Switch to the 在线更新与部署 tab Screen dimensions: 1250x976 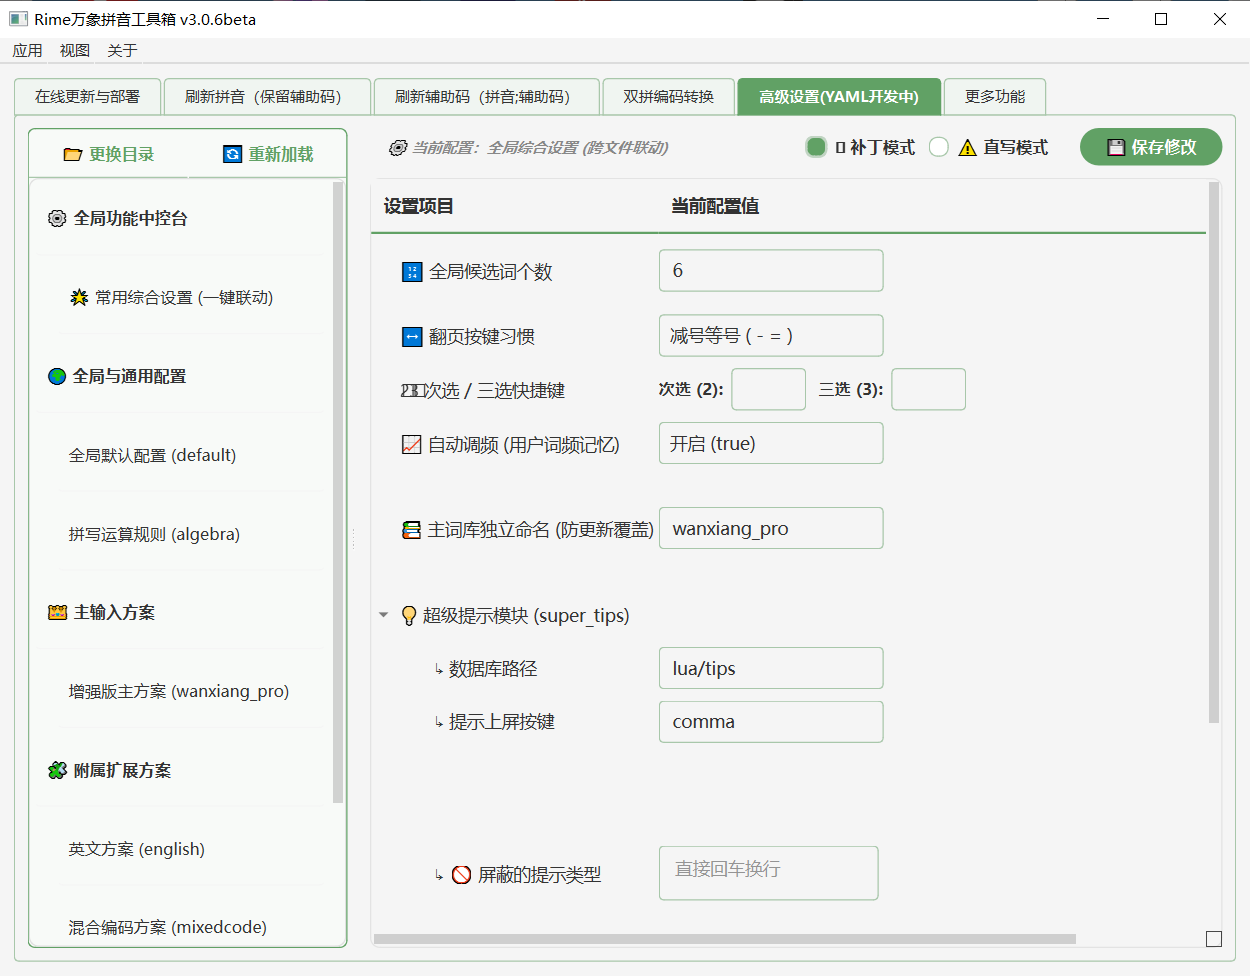[x=87, y=97]
